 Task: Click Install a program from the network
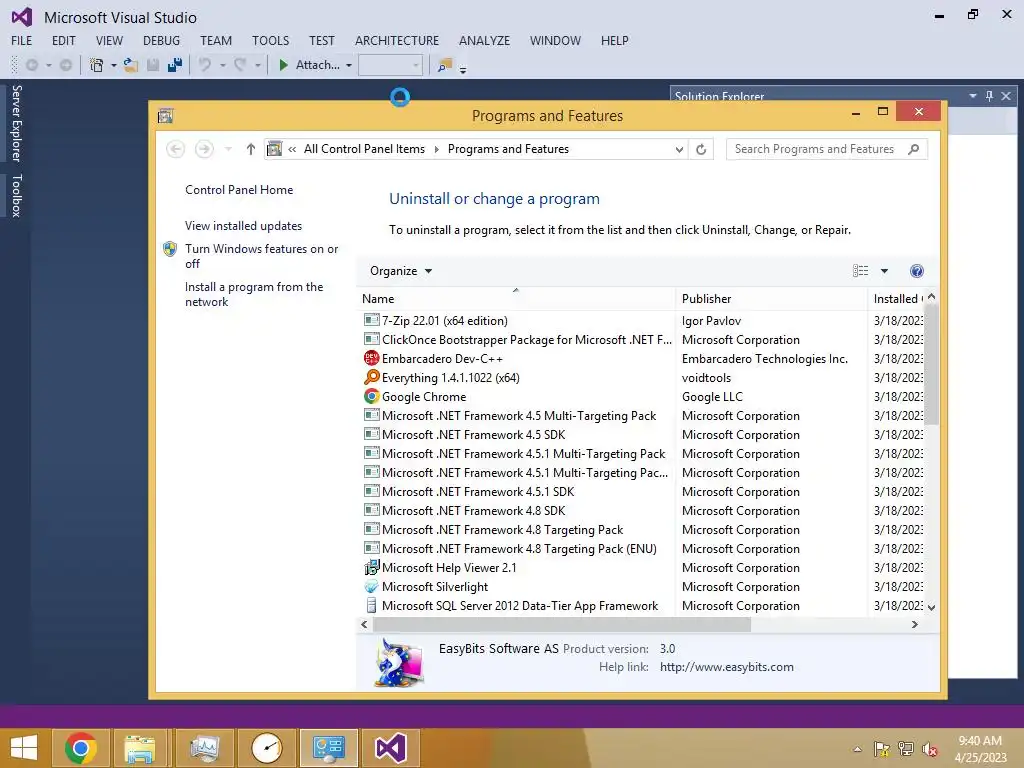tap(254, 294)
